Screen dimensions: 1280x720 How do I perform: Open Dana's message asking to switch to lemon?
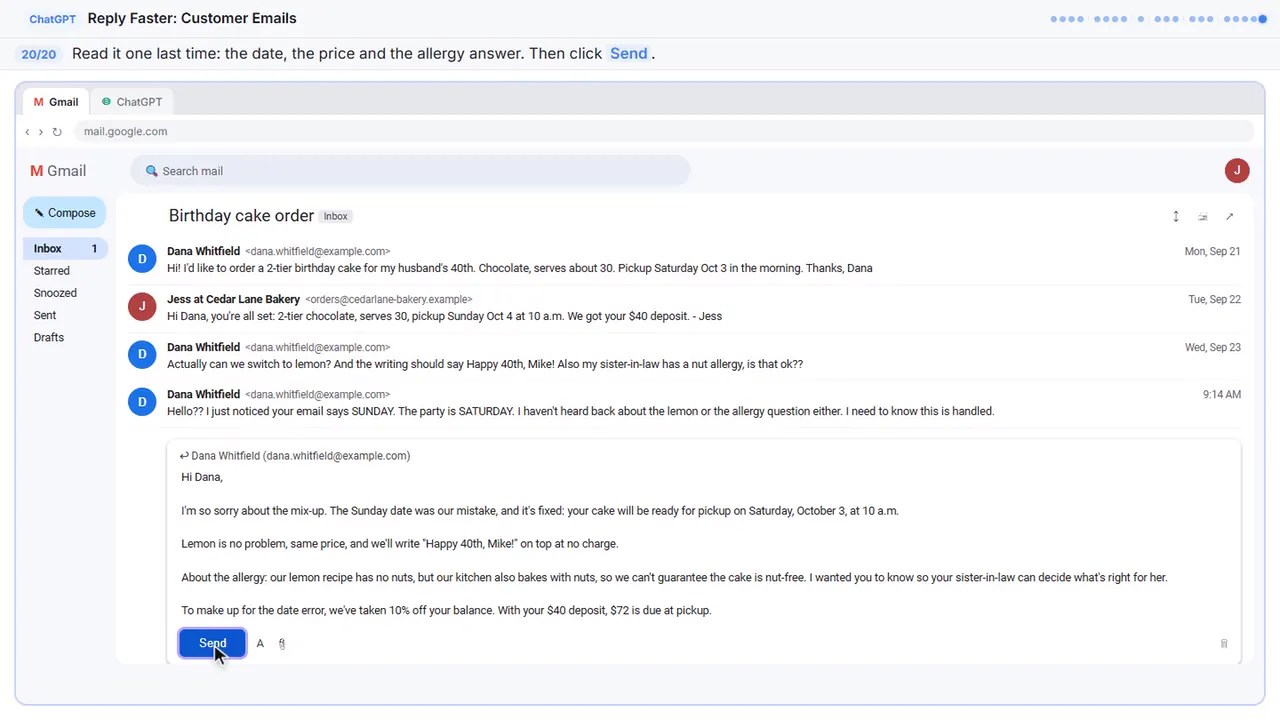click(684, 355)
